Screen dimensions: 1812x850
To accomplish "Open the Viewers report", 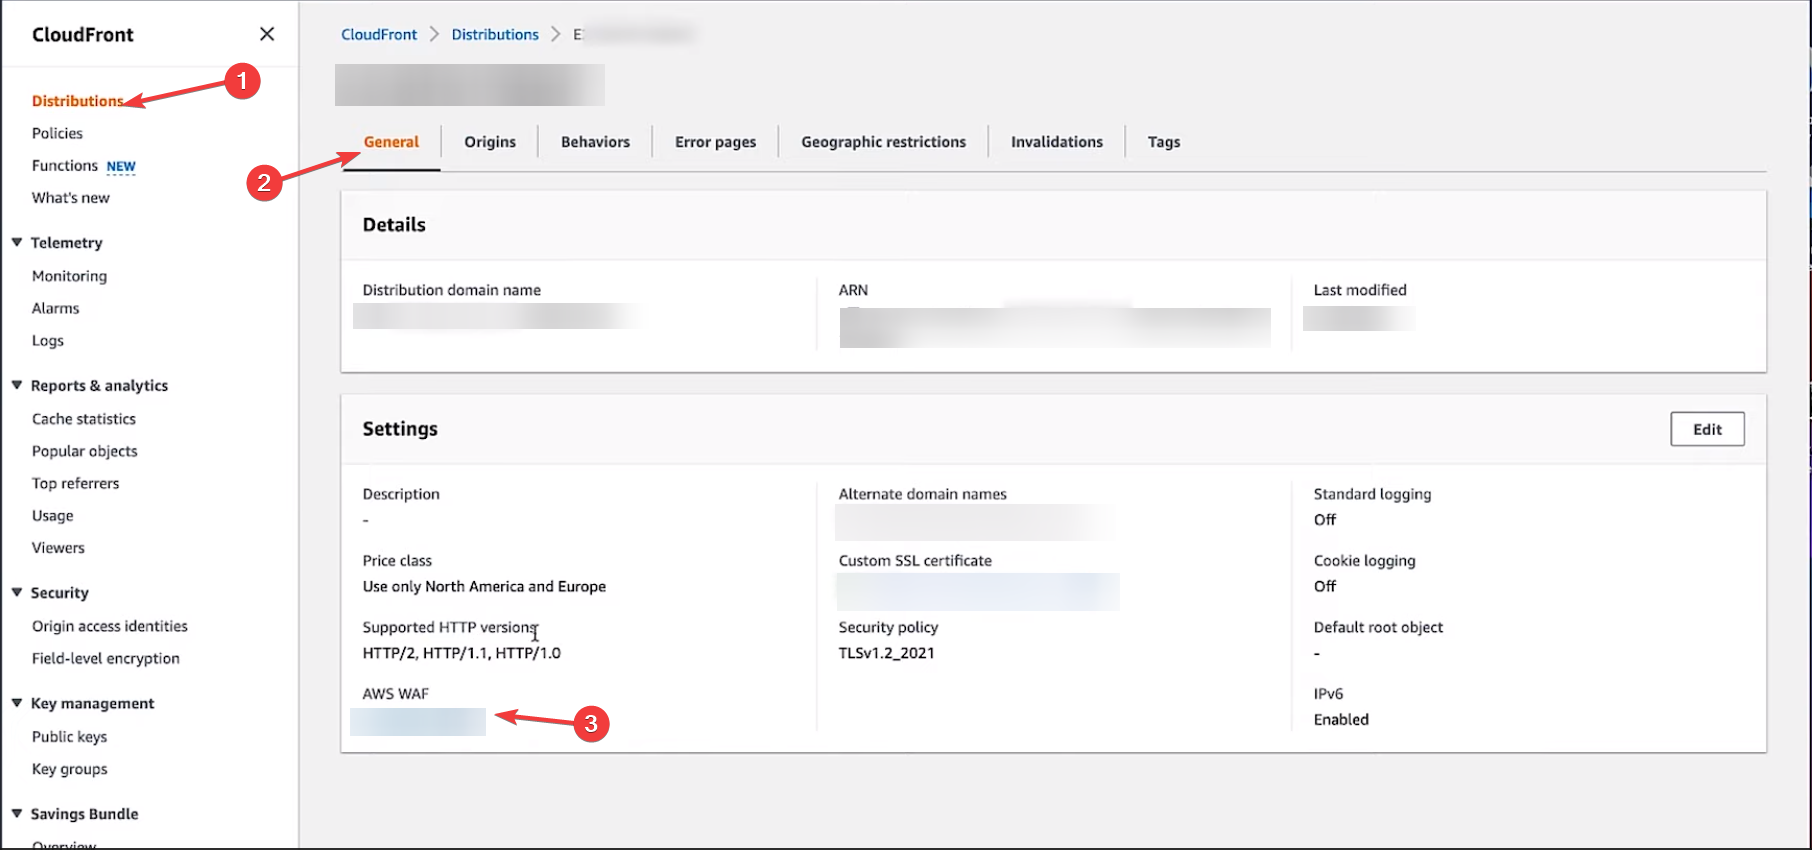I will [x=58, y=548].
